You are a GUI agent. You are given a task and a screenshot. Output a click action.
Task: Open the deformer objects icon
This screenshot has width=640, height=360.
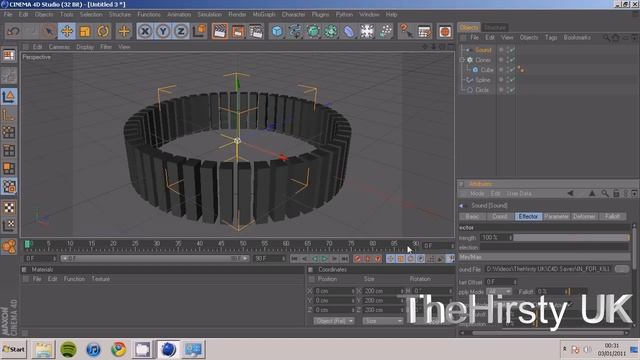[x=349, y=31]
